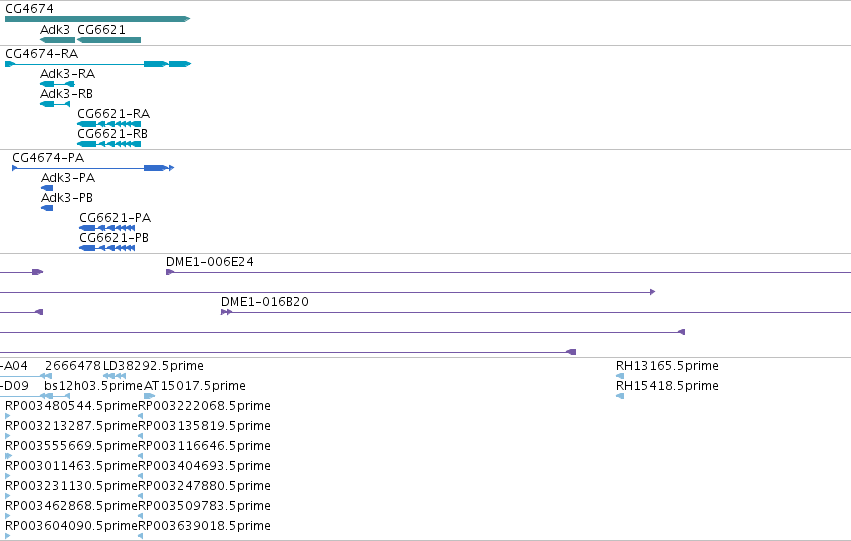The image size is (851, 541).
Task: Click the Adk3-RB transcript label
Action: pyautogui.click(x=67, y=94)
